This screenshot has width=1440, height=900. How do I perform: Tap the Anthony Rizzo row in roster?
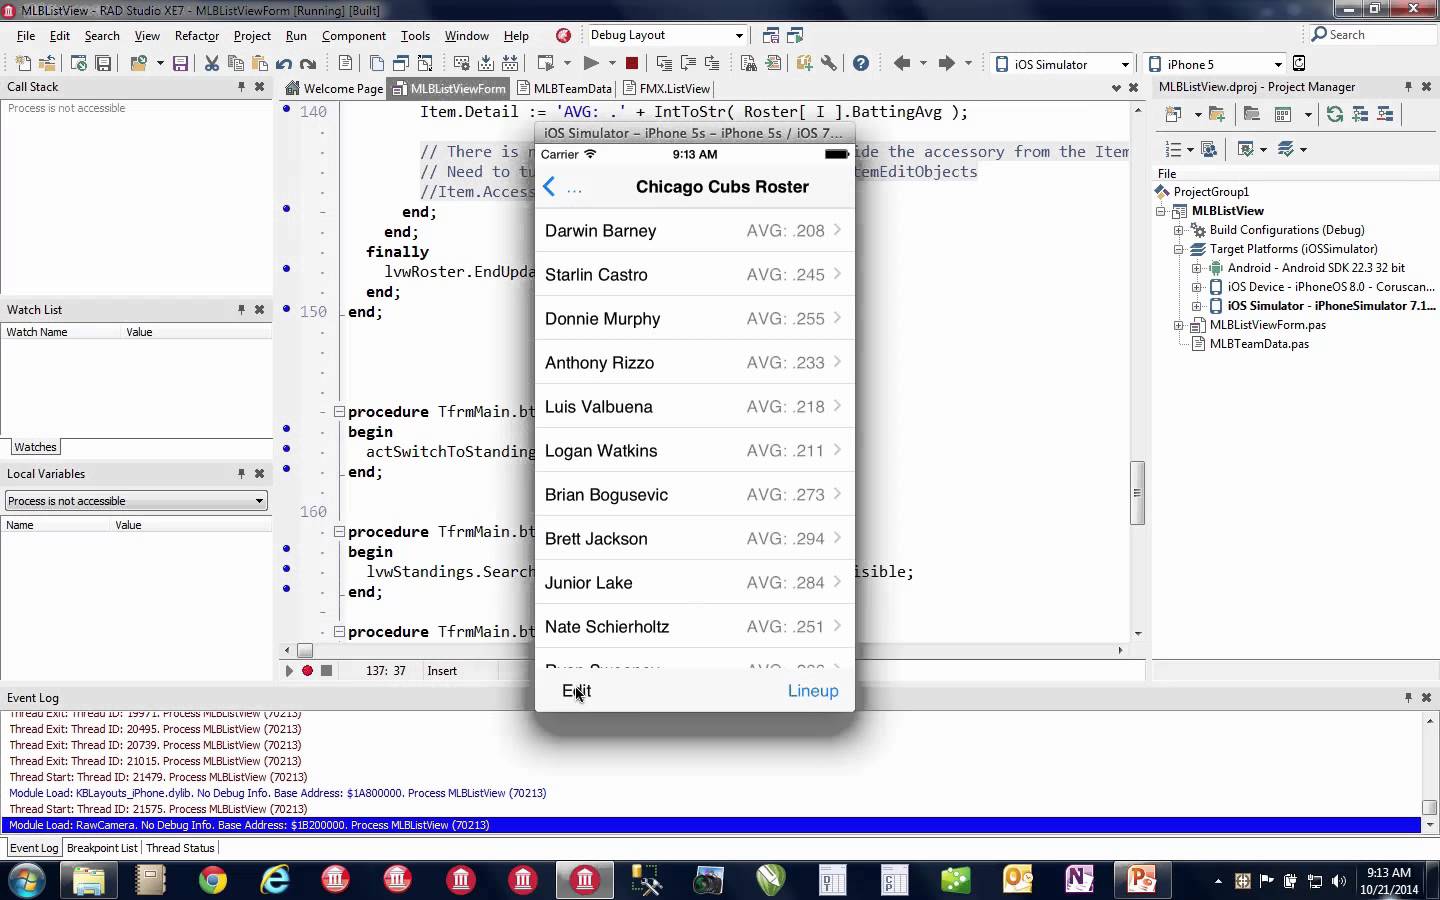click(x=695, y=363)
